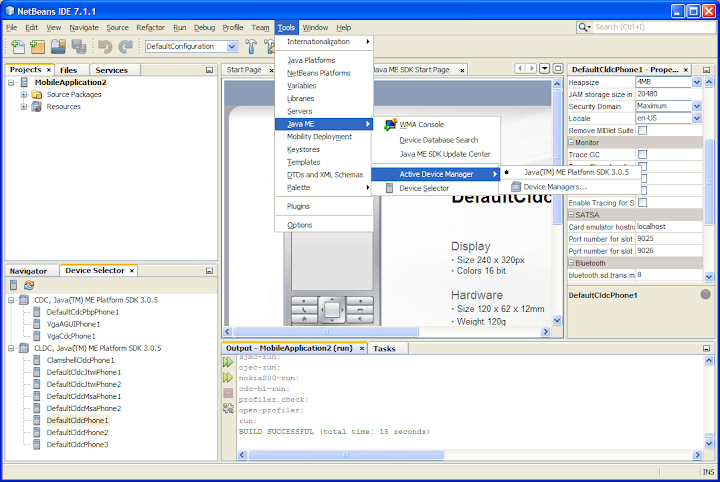Click the Re-run green arrows icon in Output
This screenshot has height=482, width=720.
tap(228, 362)
